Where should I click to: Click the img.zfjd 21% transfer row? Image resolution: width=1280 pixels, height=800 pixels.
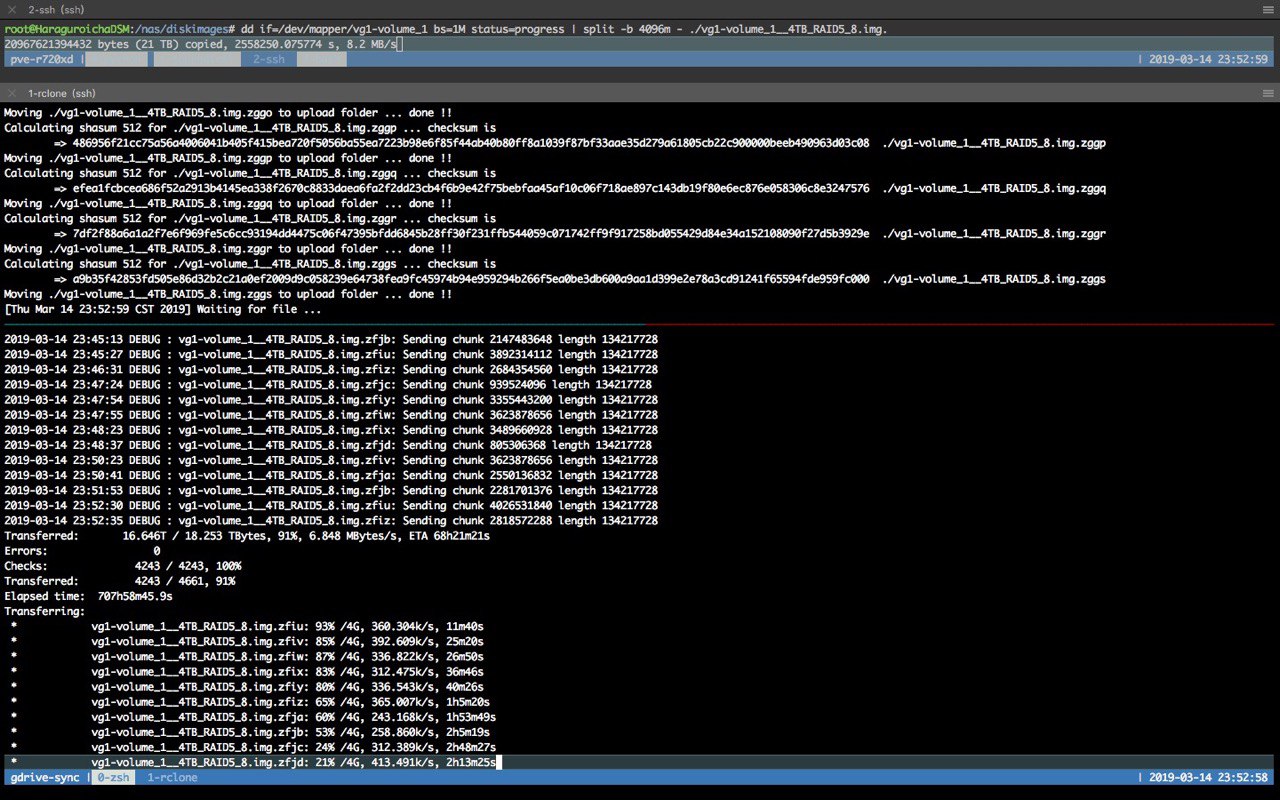[x=253, y=762]
